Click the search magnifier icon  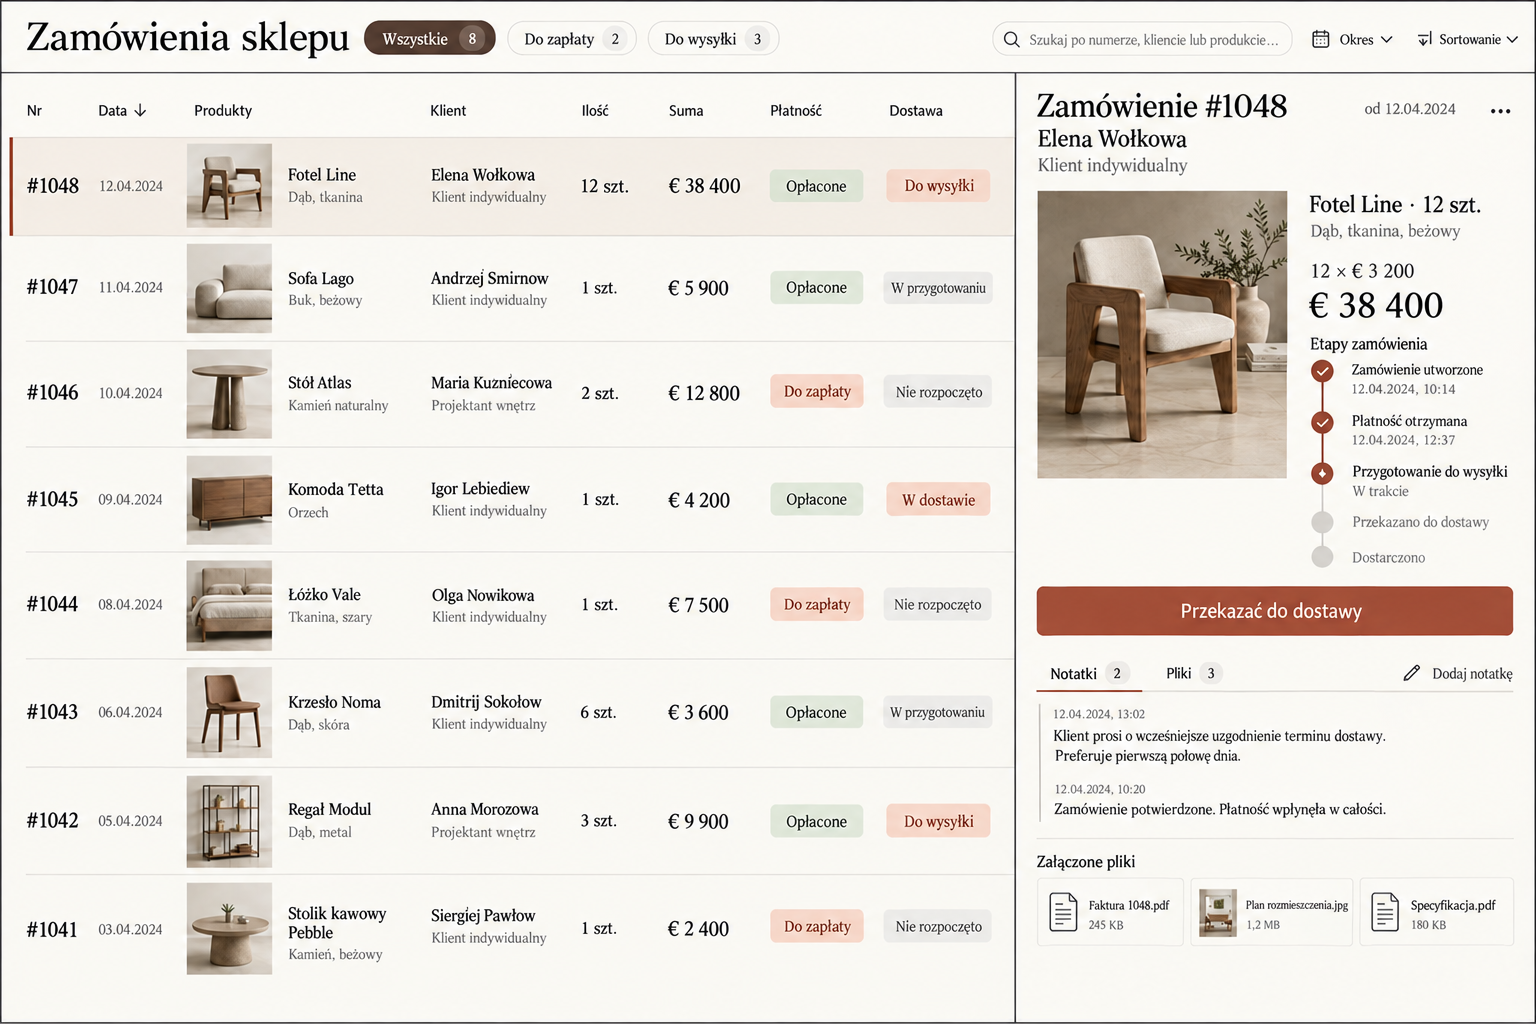1011,39
